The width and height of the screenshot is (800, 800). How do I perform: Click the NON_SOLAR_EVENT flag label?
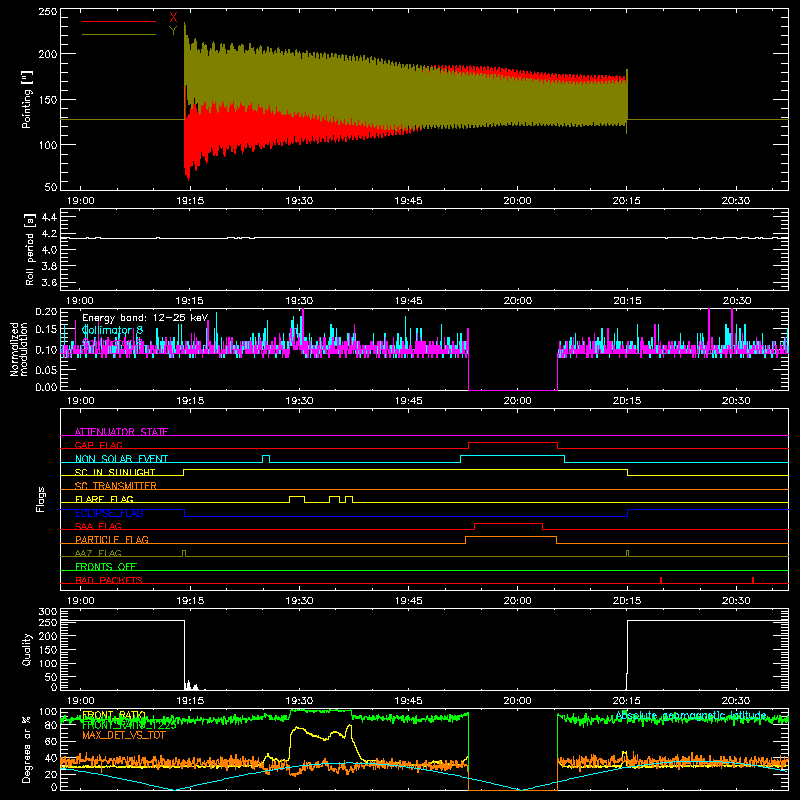(x=121, y=459)
